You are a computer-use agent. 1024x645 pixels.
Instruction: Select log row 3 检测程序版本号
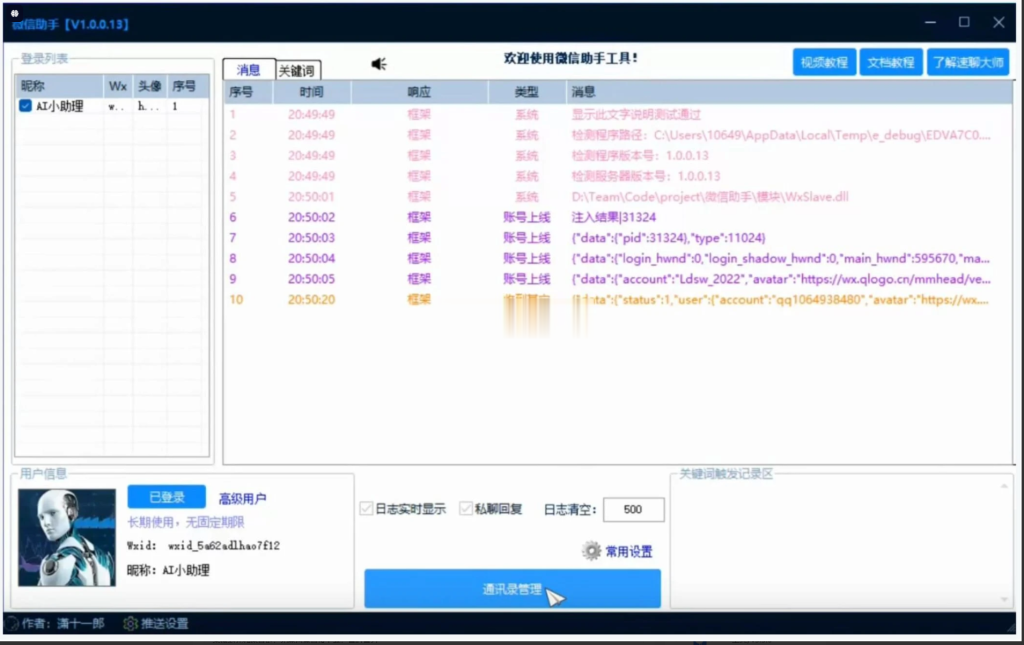click(x=618, y=155)
